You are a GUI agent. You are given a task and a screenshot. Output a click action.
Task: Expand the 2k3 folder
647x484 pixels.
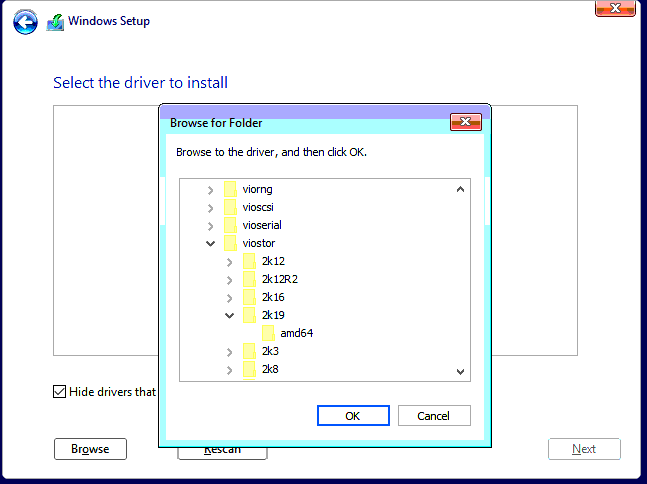pos(229,352)
